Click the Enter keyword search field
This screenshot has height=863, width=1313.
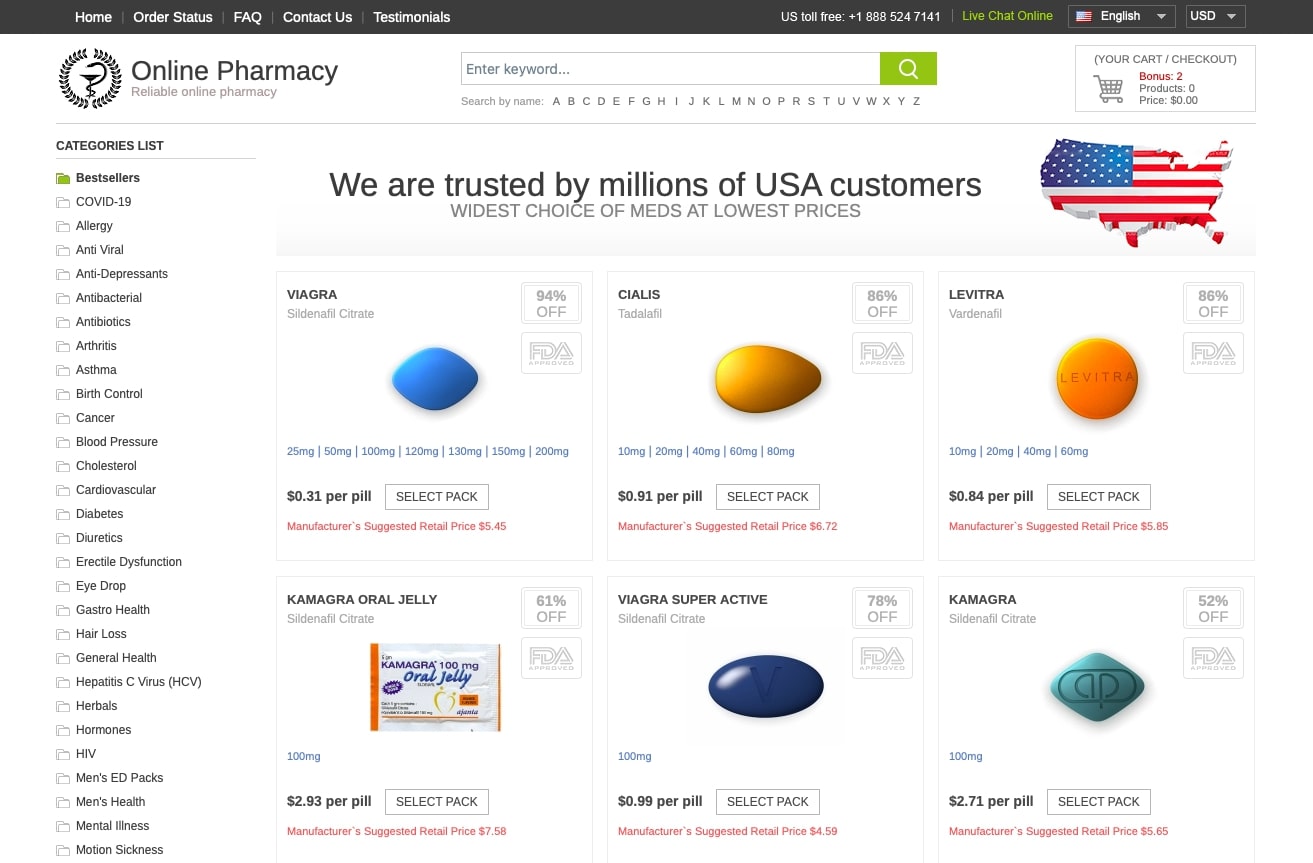(x=670, y=69)
